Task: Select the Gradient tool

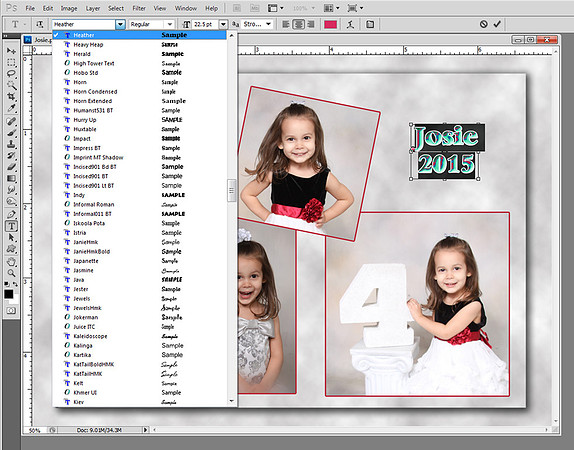Action: (x=11, y=178)
